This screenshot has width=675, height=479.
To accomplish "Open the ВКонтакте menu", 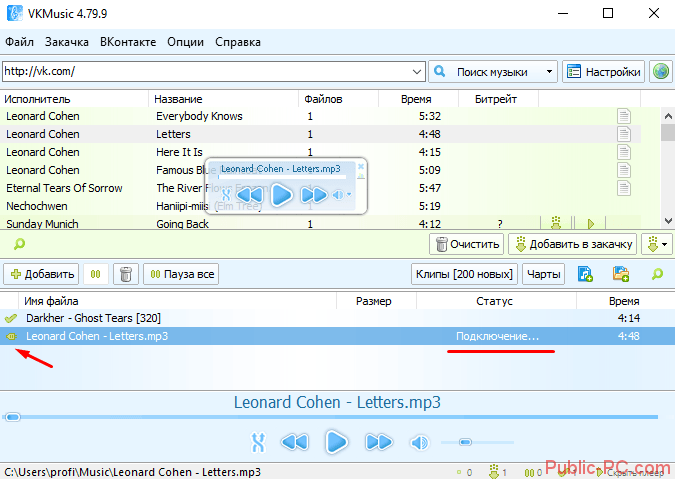I will pyautogui.click(x=128, y=42).
